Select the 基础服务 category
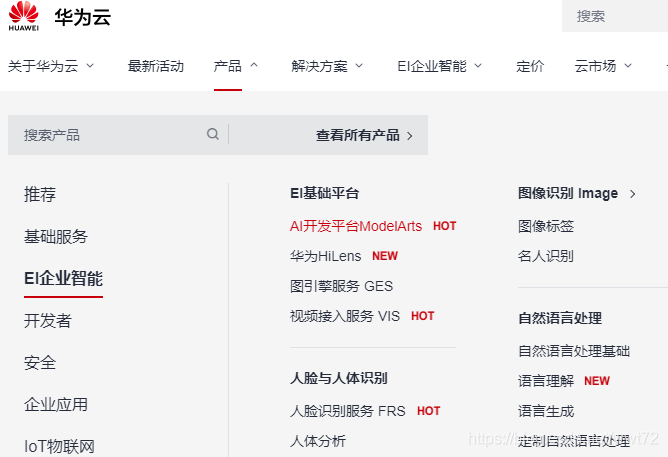This screenshot has height=457, width=668. (x=56, y=236)
